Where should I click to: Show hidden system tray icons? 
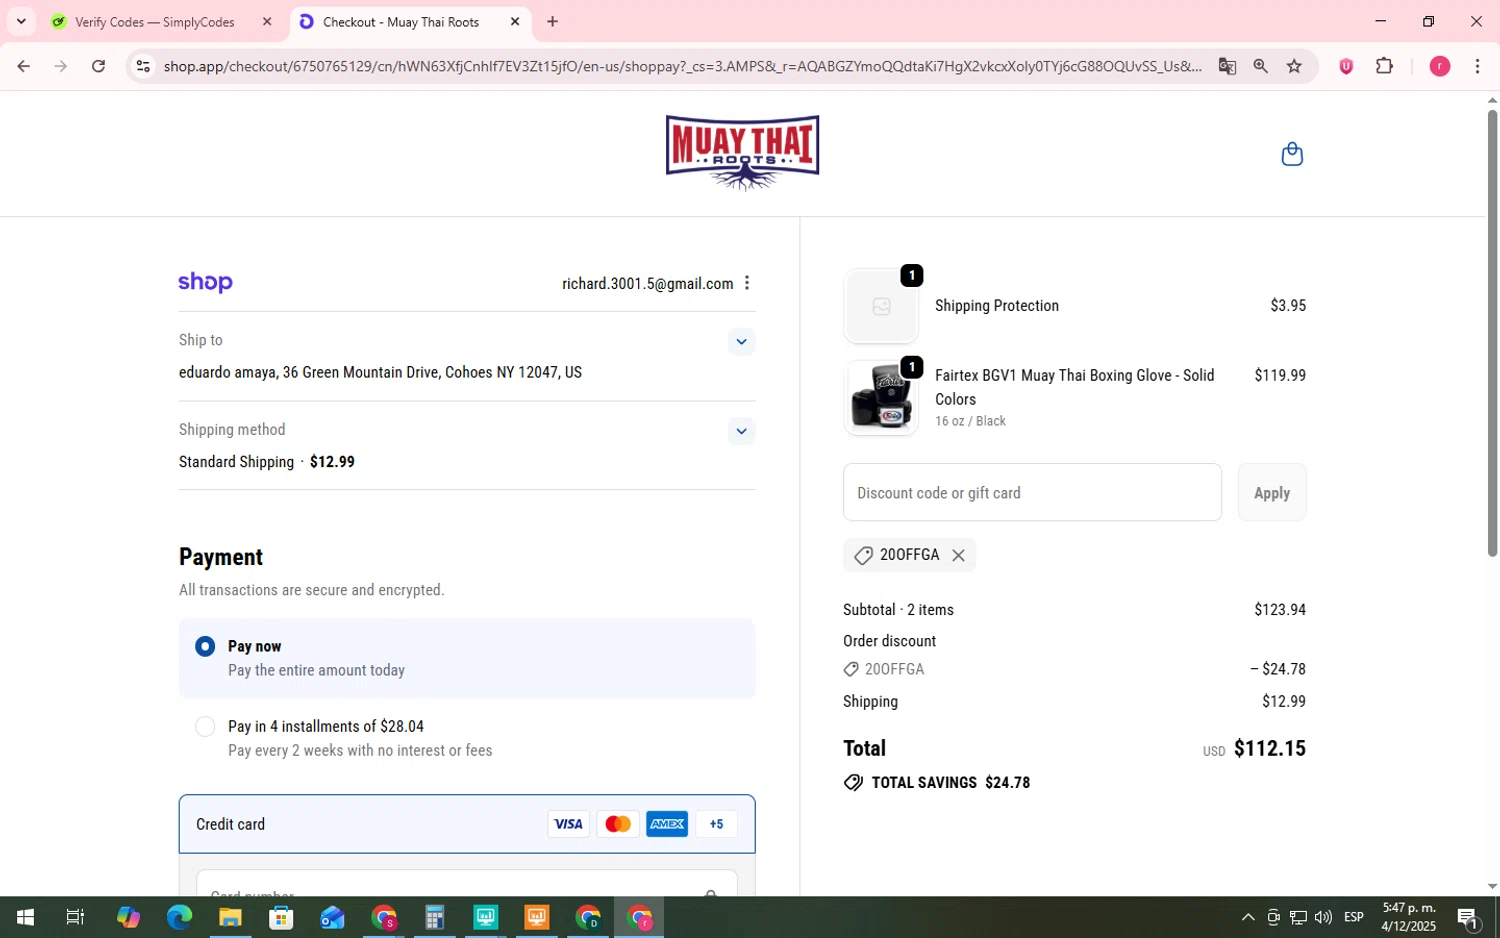1247,917
